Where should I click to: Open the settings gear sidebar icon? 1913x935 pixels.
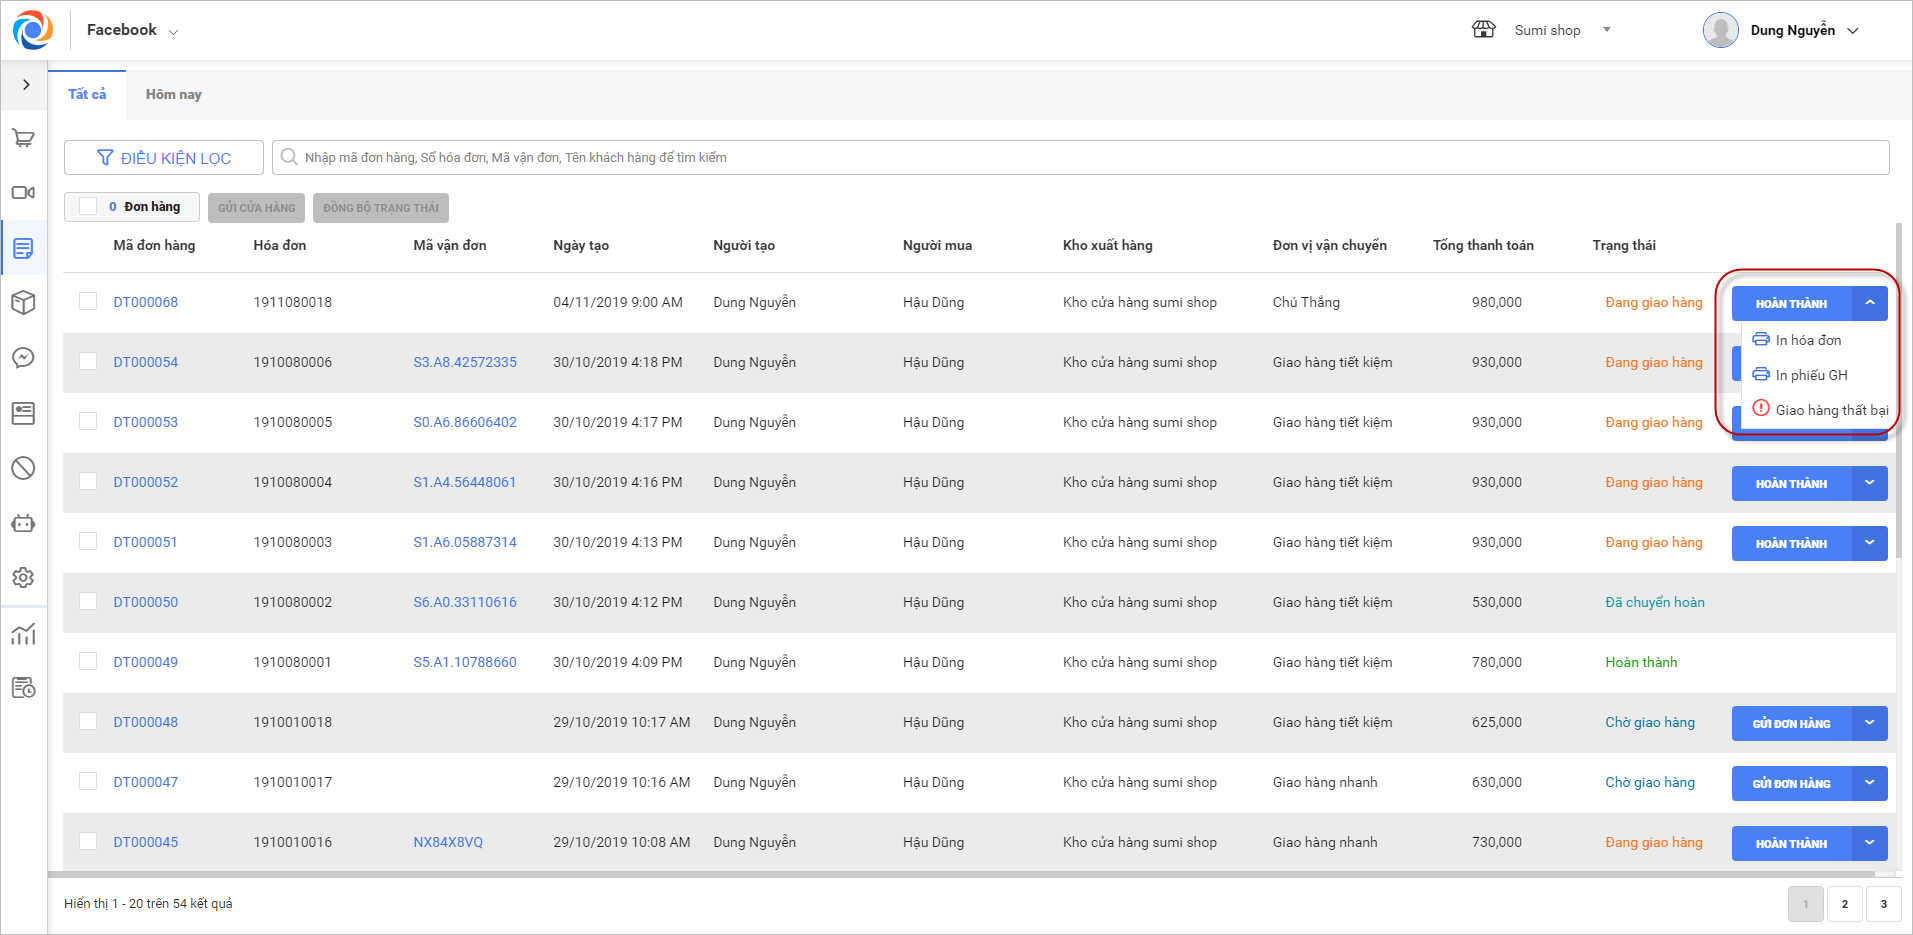[x=23, y=577]
